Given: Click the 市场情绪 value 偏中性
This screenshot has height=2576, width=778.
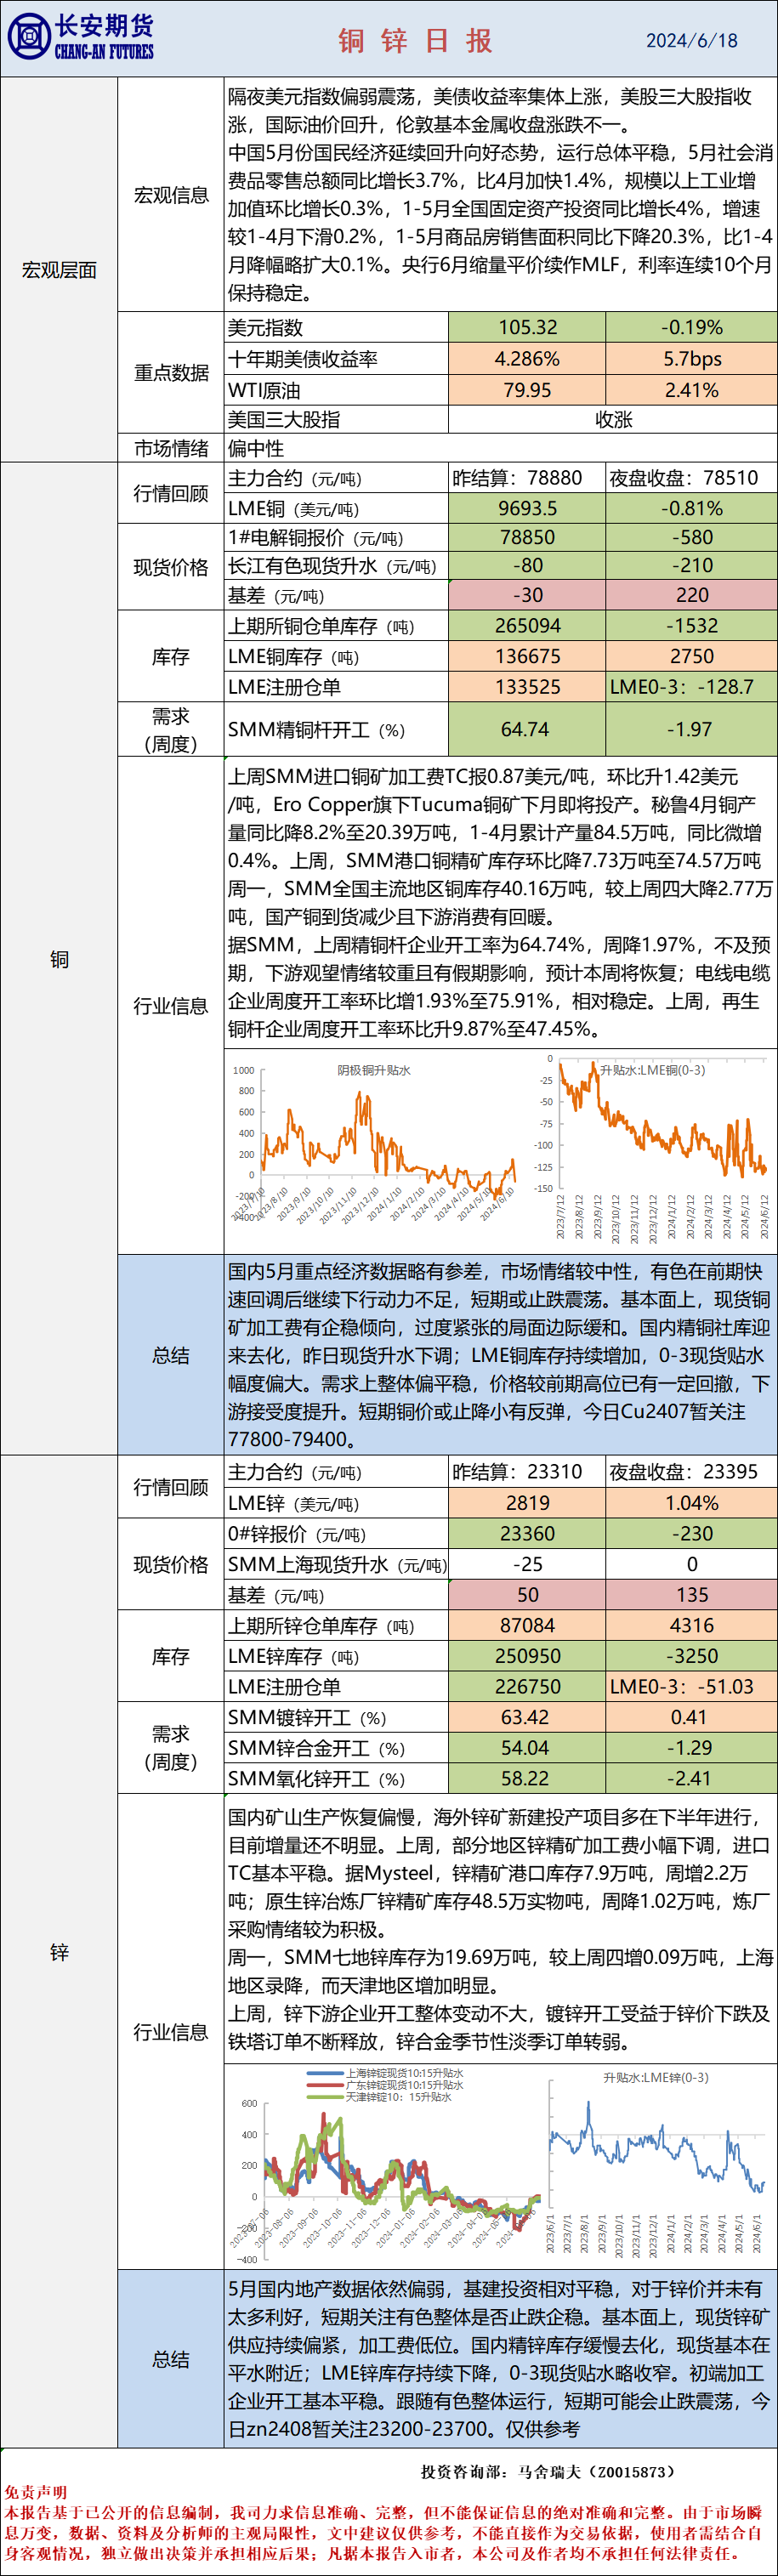Looking at the screenshot, I should (501, 448).
